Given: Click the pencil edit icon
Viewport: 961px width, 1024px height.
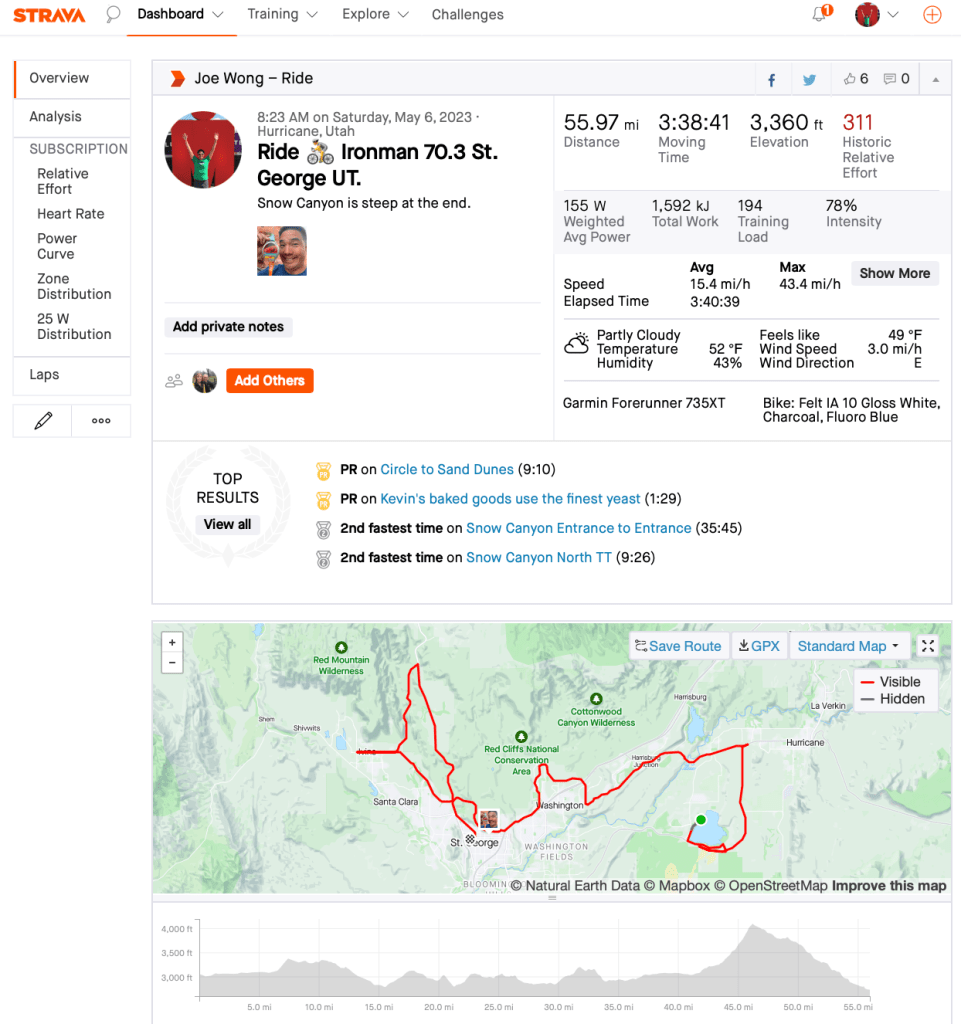Looking at the screenshot, I should pyautogui.click(x=43, y=421).
